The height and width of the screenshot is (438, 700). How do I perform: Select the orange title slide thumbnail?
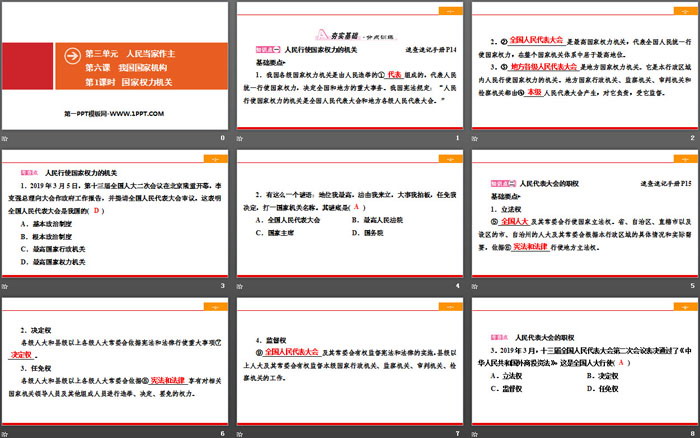coord(115,65)
